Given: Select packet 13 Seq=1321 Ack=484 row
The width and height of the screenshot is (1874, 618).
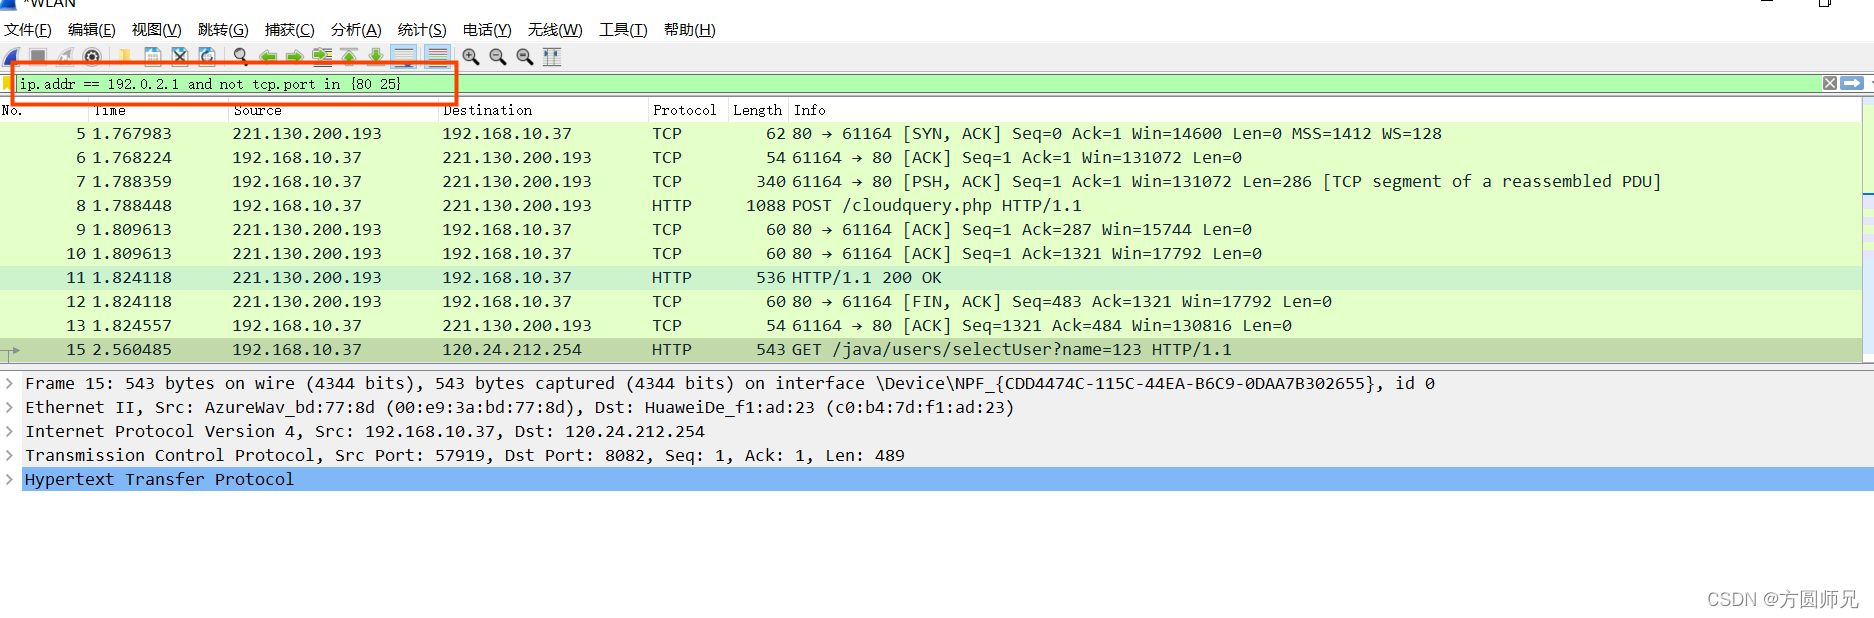Looking at the screenshot, I should coord(931,325).
